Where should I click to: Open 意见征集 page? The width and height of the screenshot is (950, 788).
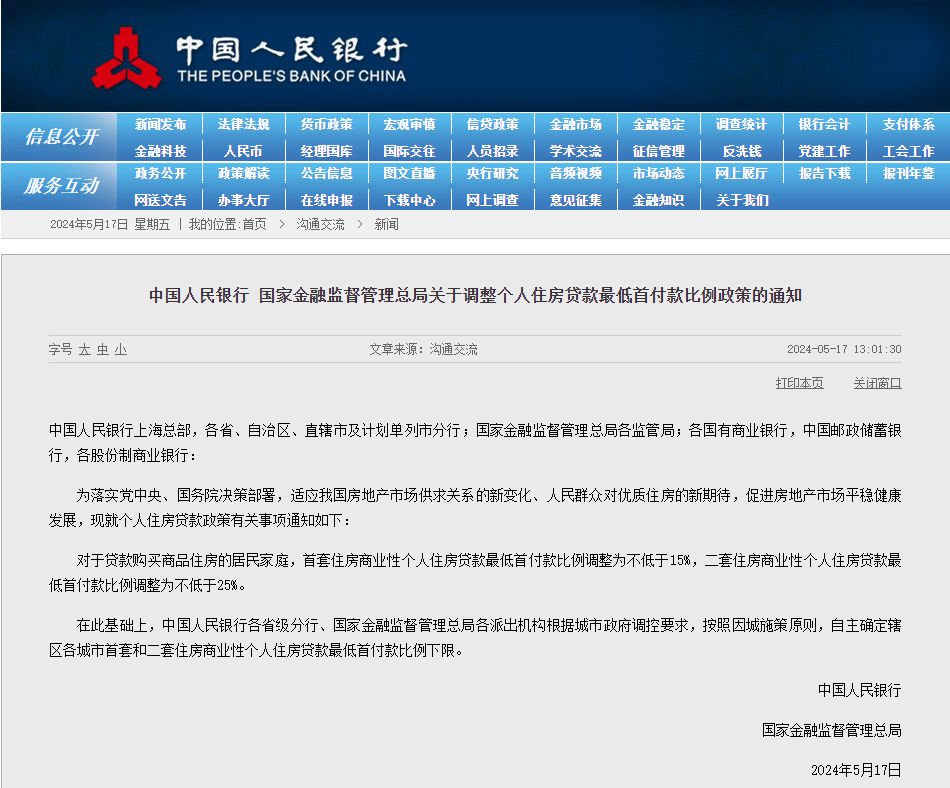(x=576, y=200)
